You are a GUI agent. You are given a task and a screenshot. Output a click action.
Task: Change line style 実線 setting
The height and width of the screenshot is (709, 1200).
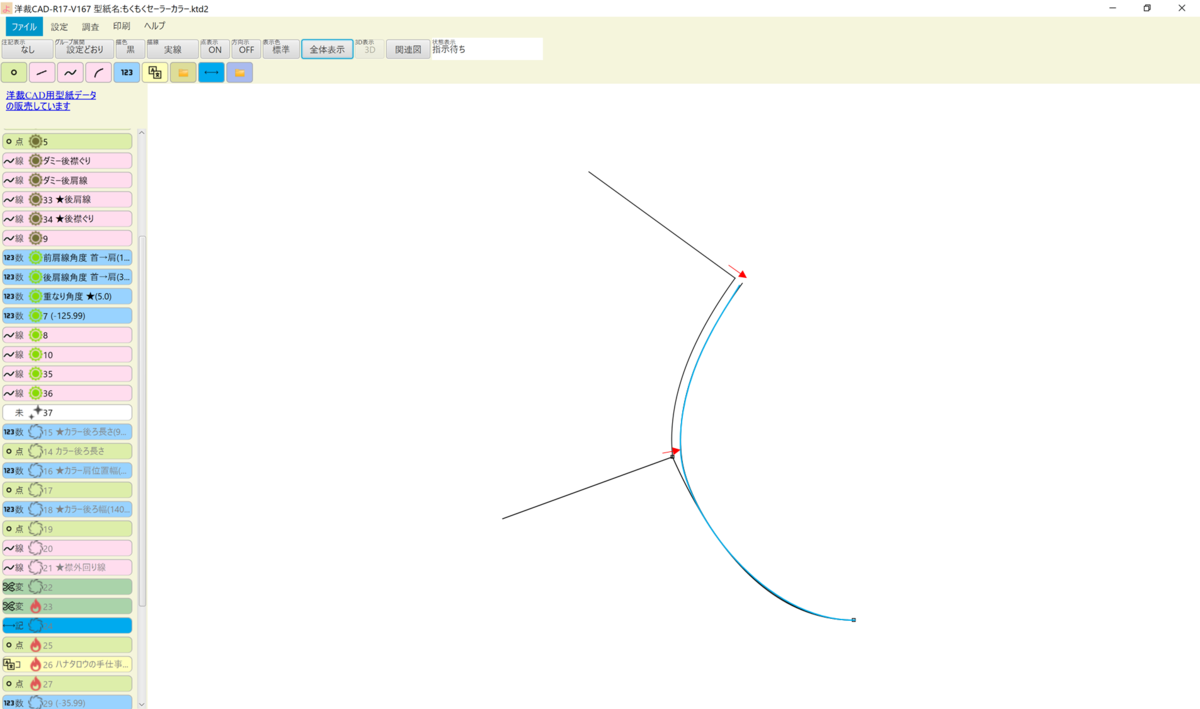tap(172, 49)
